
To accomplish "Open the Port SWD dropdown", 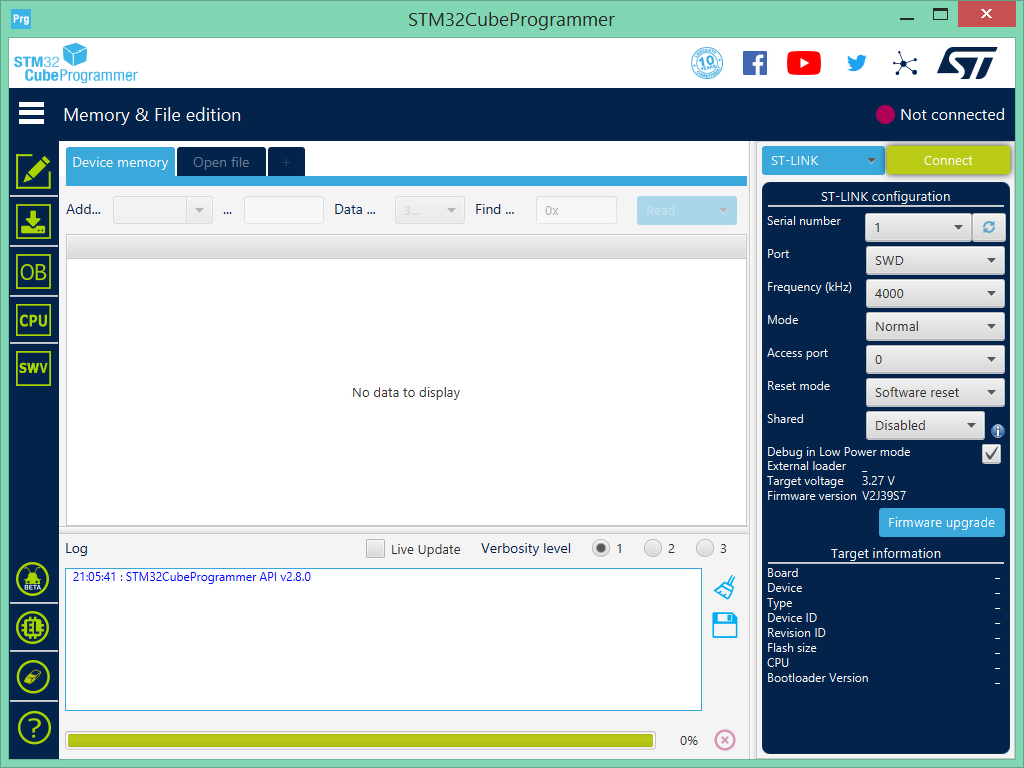I will pos(935,260).
